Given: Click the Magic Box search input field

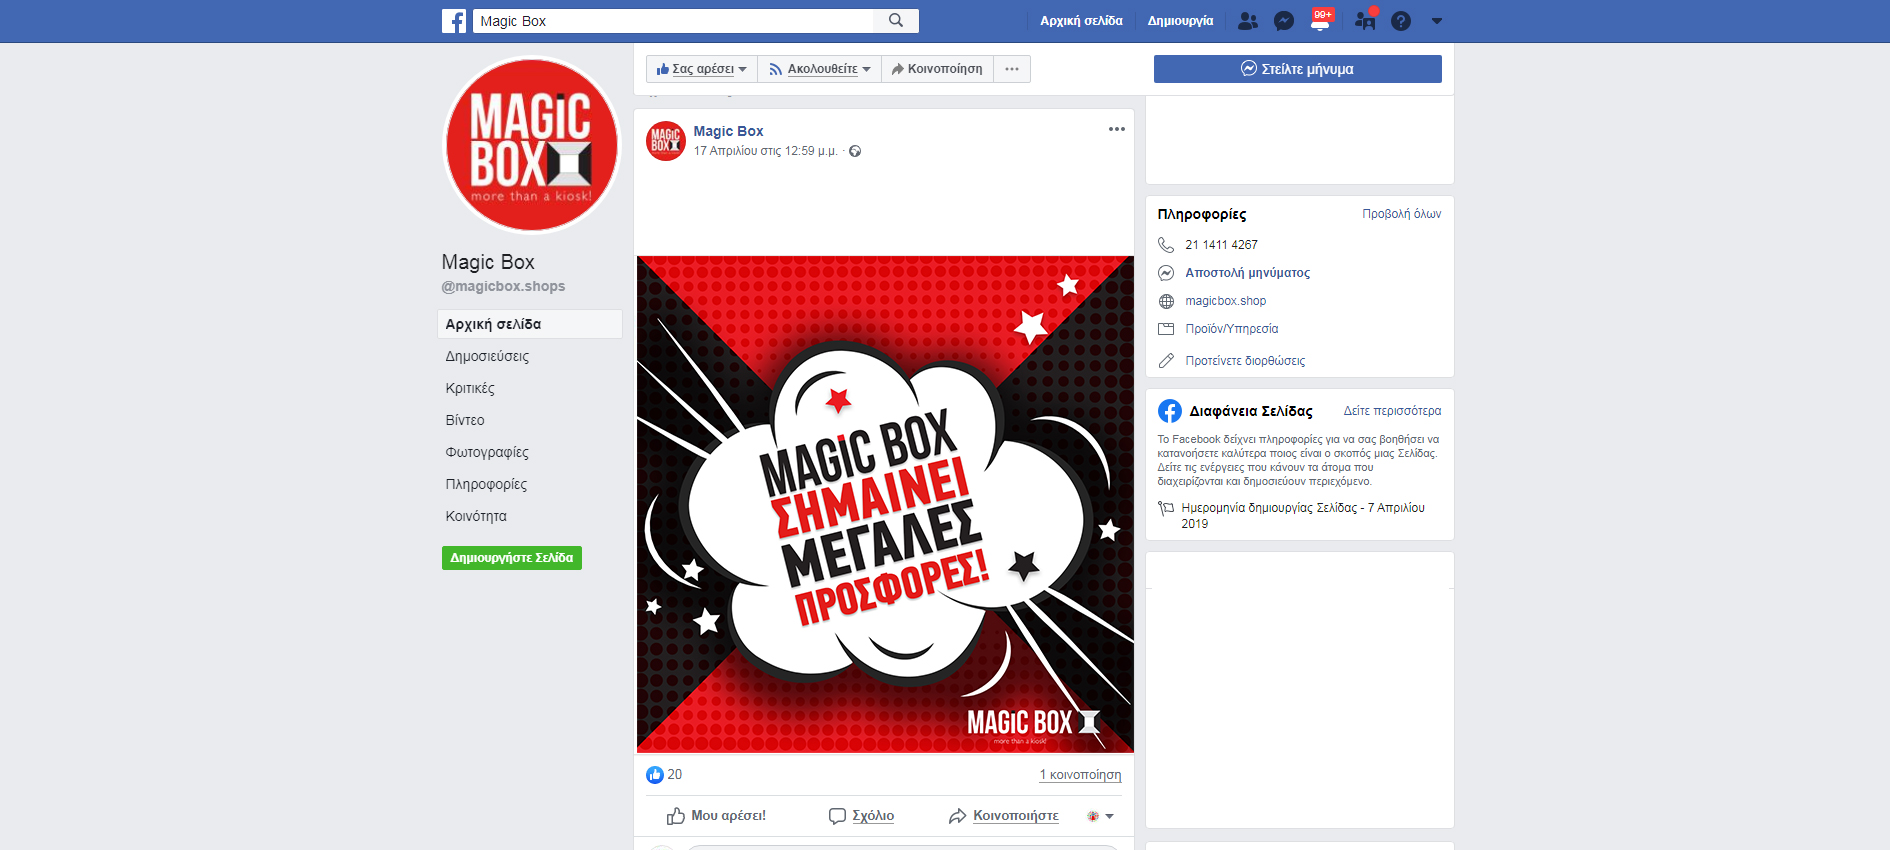Looking at the screenshot, I should (x=673, y=21).
